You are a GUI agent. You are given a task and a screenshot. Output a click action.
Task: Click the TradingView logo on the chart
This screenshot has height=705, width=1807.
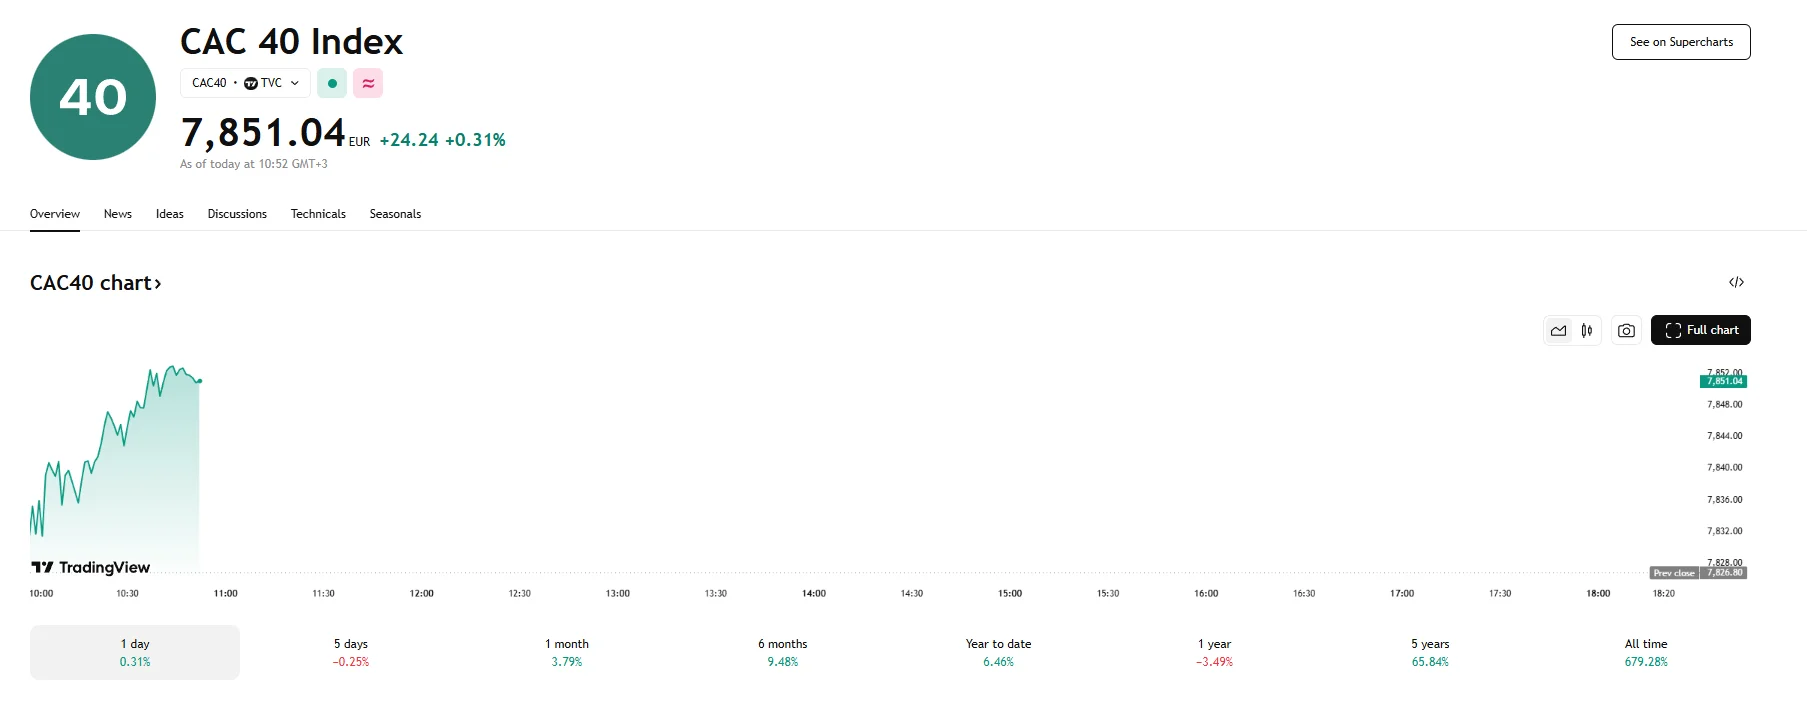click(x=90, y=567)
